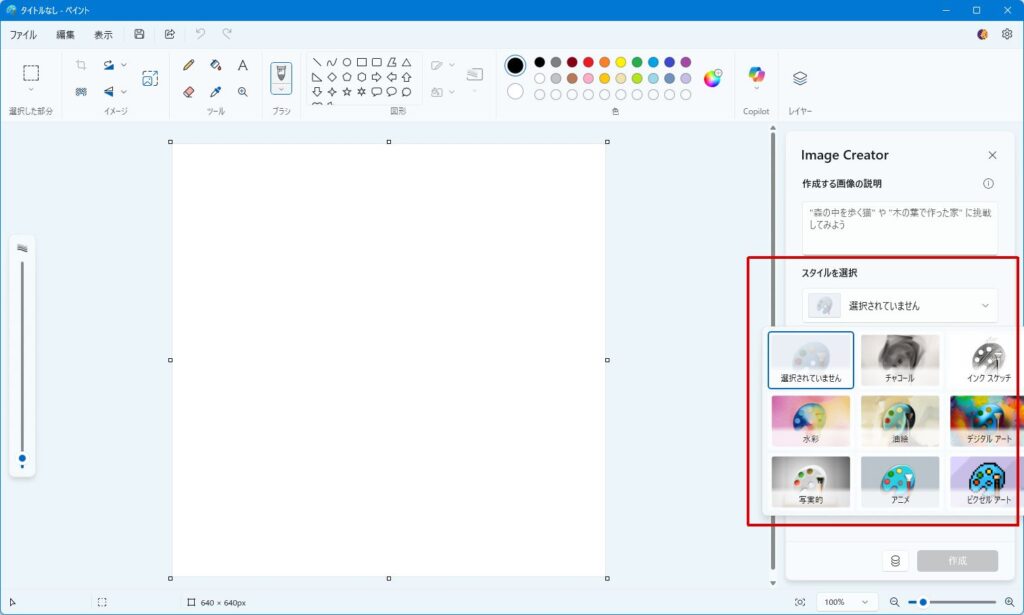Select the Color picker eyedropper tool
1024x615 pixels.
coord(215,91)
